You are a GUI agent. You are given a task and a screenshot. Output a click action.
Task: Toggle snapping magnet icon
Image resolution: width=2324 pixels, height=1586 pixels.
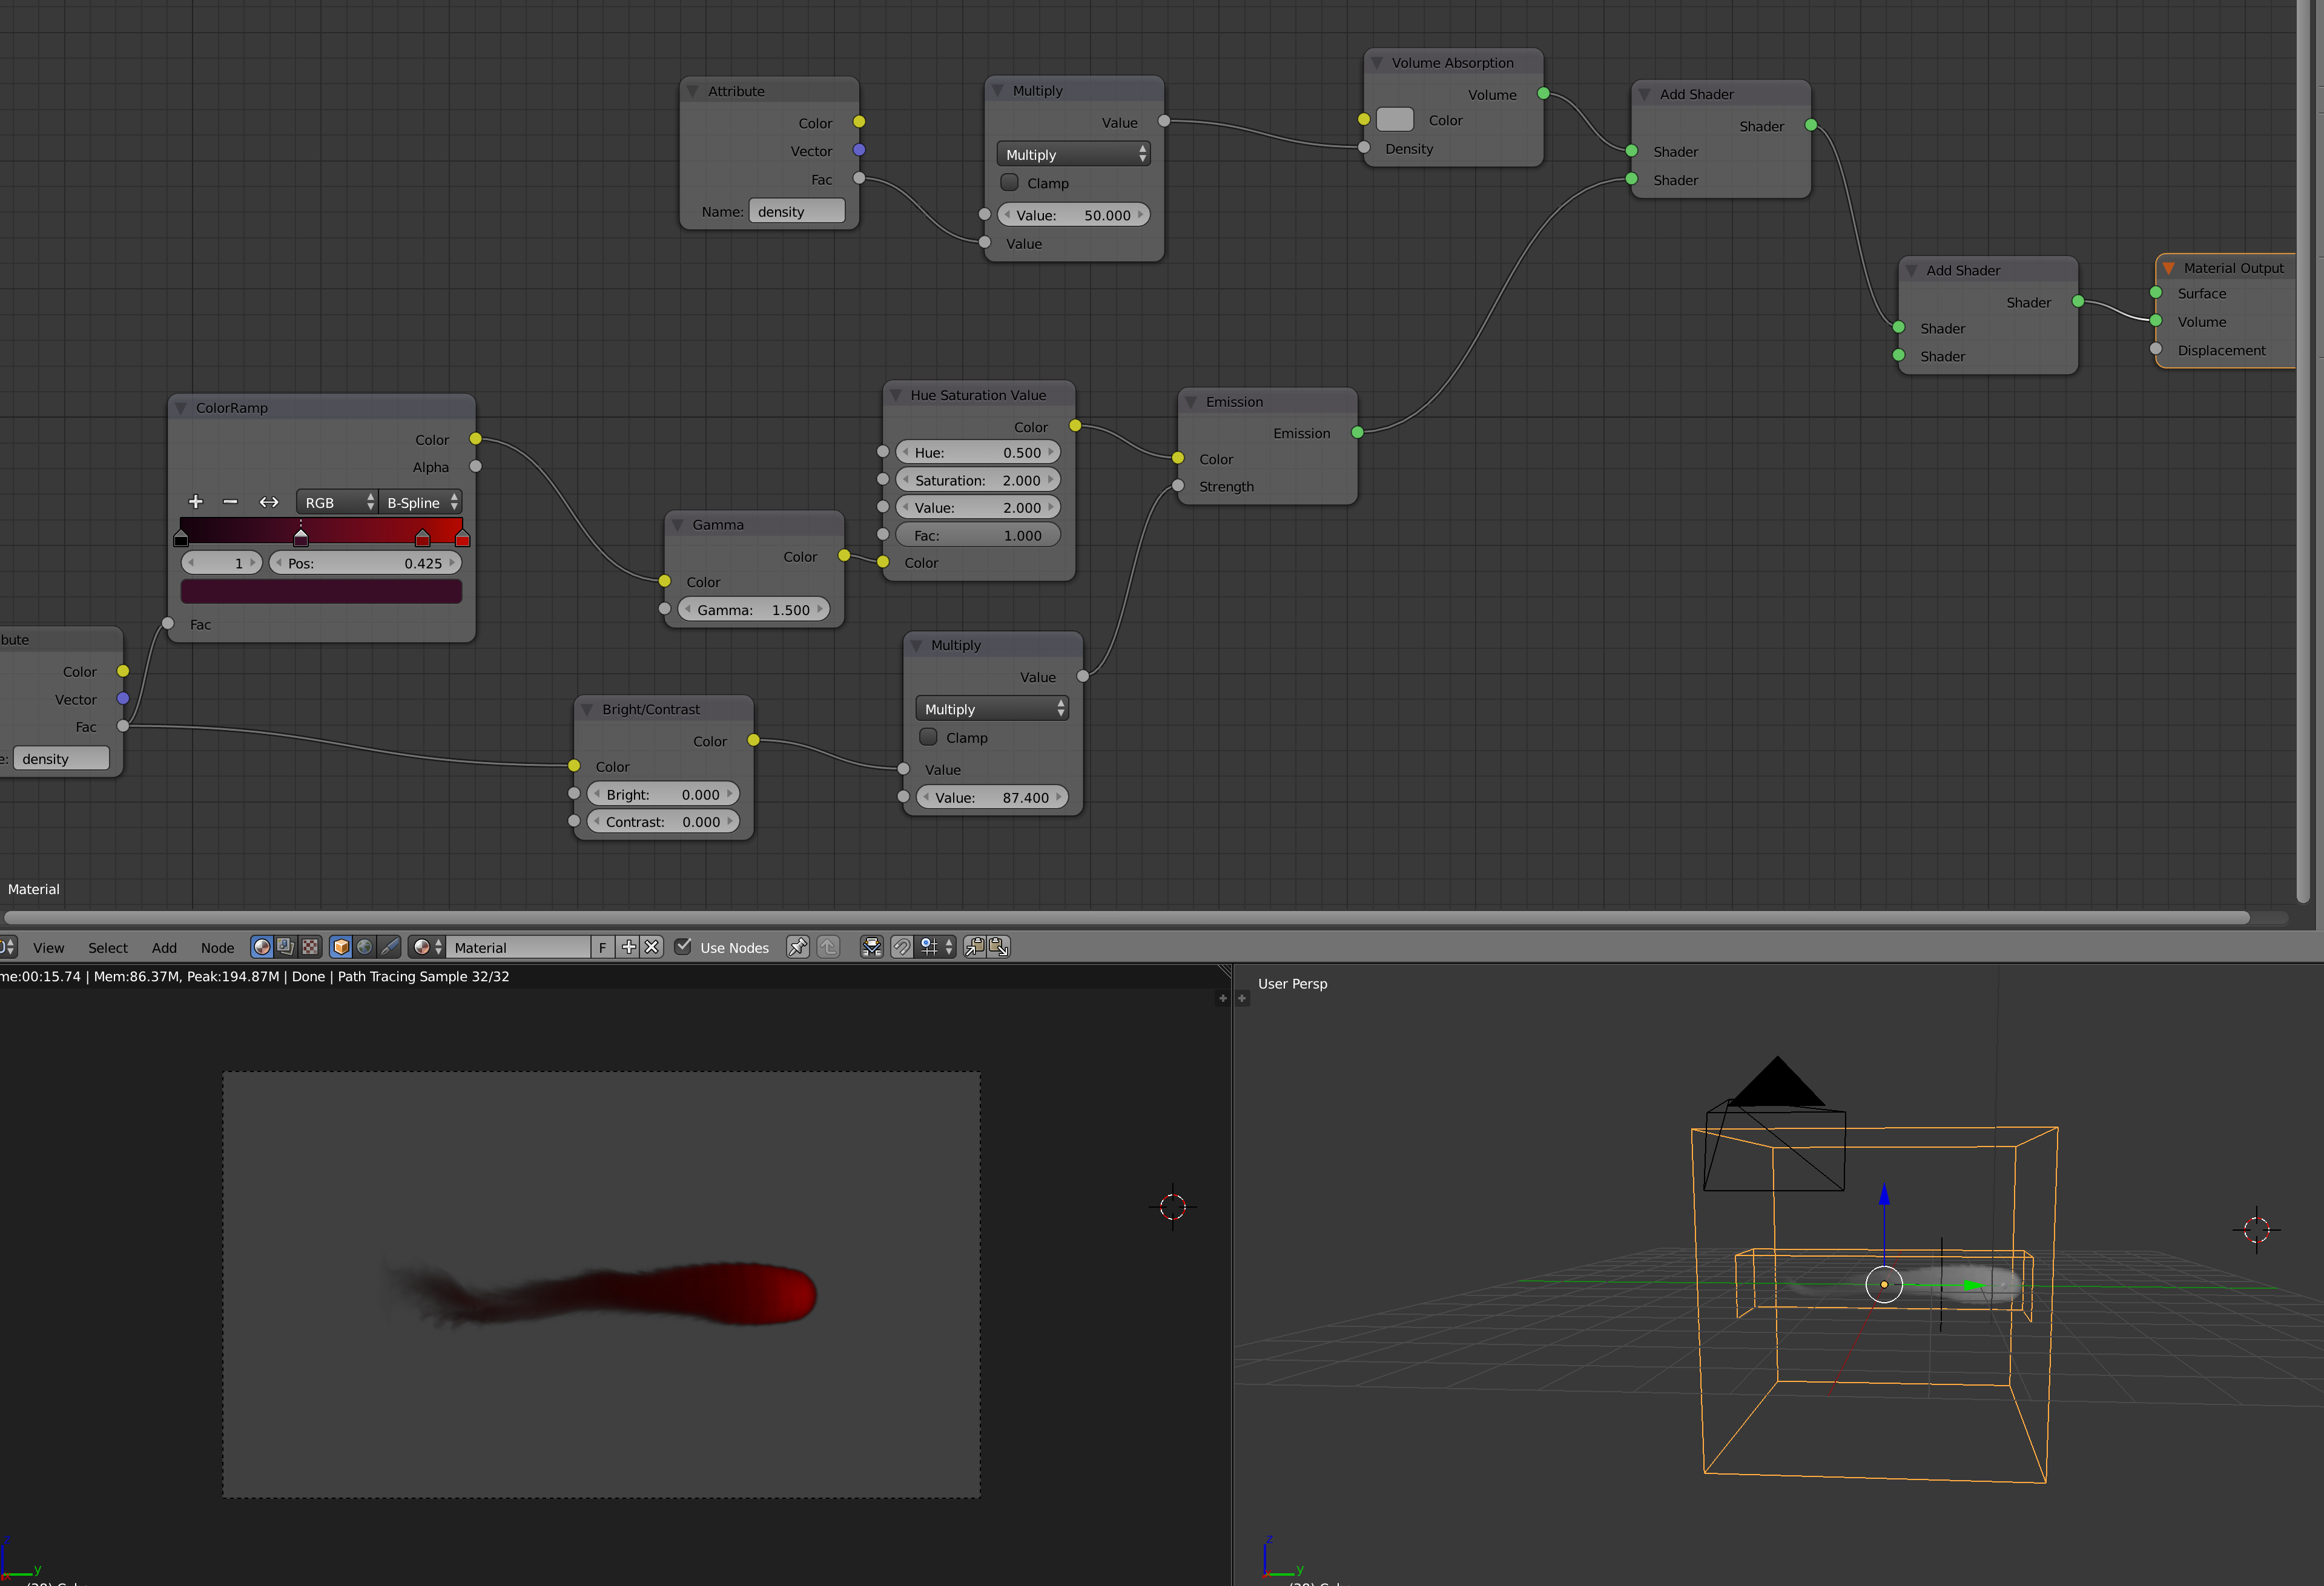tap(902, 947)
